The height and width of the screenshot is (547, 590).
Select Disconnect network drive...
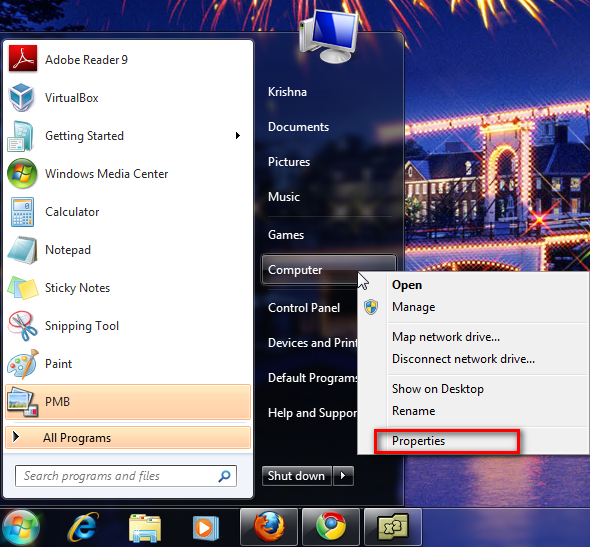point(463,359)
